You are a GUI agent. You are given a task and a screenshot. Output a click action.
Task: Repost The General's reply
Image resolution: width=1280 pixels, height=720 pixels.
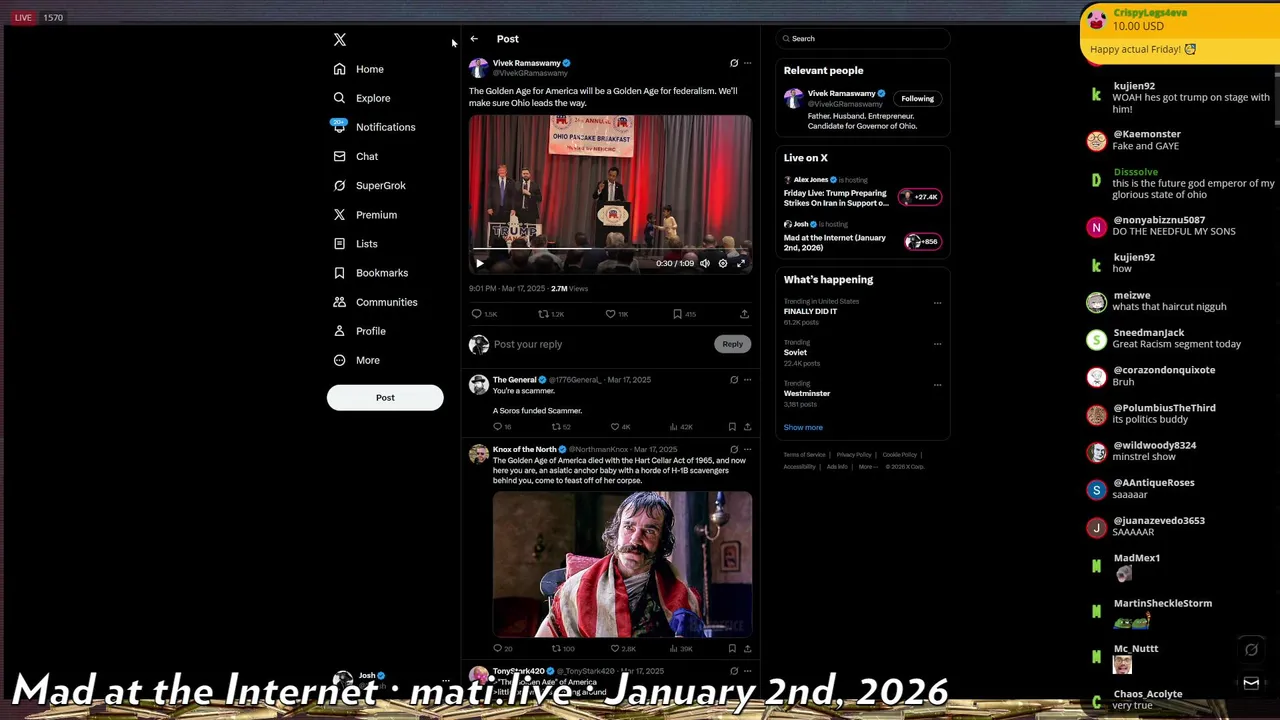(556, 427)
